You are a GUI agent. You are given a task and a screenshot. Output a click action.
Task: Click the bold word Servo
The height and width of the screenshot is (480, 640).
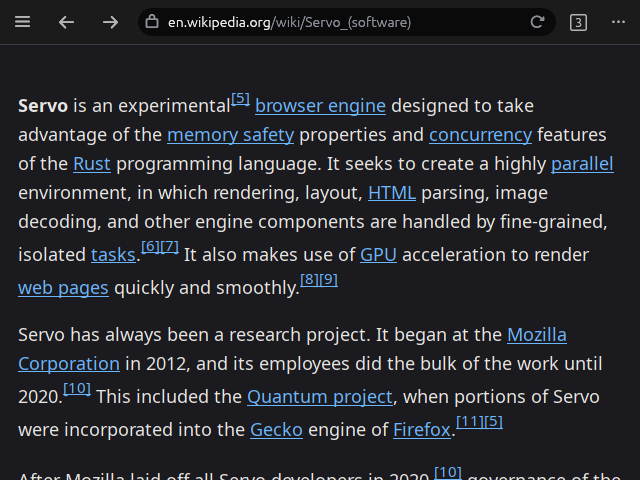43,106
